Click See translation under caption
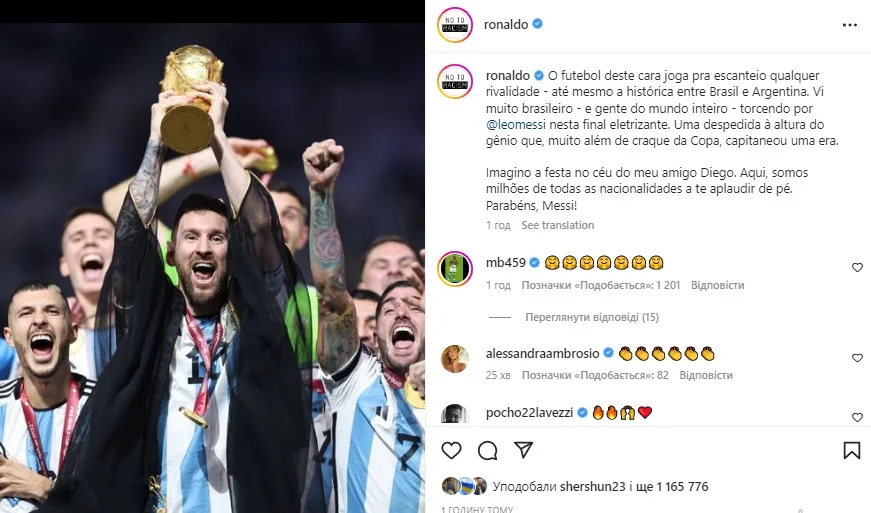Screen dimensions: 871x513 [557, 225]
